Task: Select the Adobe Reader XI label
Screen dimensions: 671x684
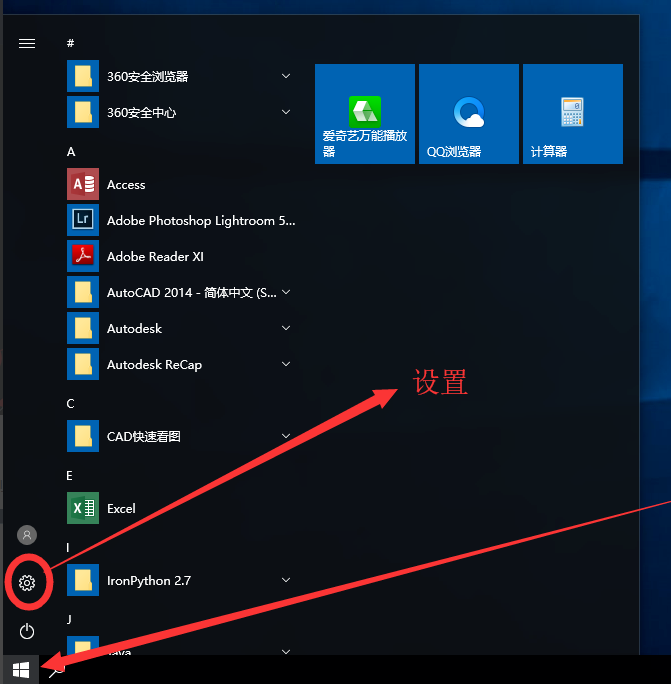Action: (155, 256)
